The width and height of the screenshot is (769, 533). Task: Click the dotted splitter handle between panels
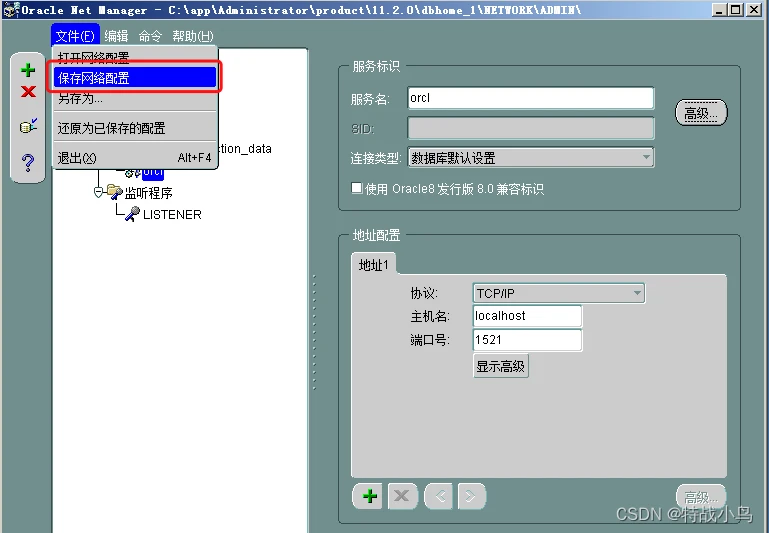[314, 332]
